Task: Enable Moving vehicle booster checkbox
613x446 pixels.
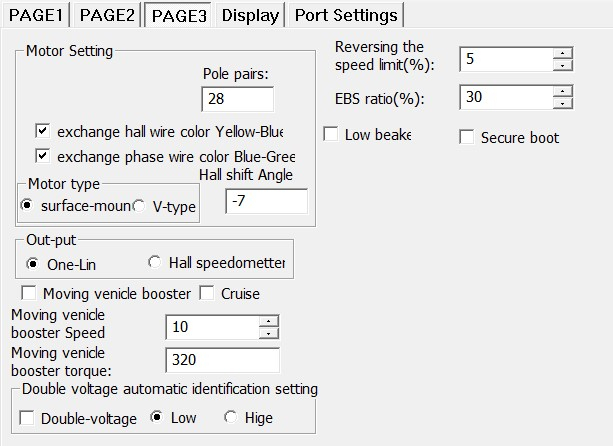Action: click(28, 294)
